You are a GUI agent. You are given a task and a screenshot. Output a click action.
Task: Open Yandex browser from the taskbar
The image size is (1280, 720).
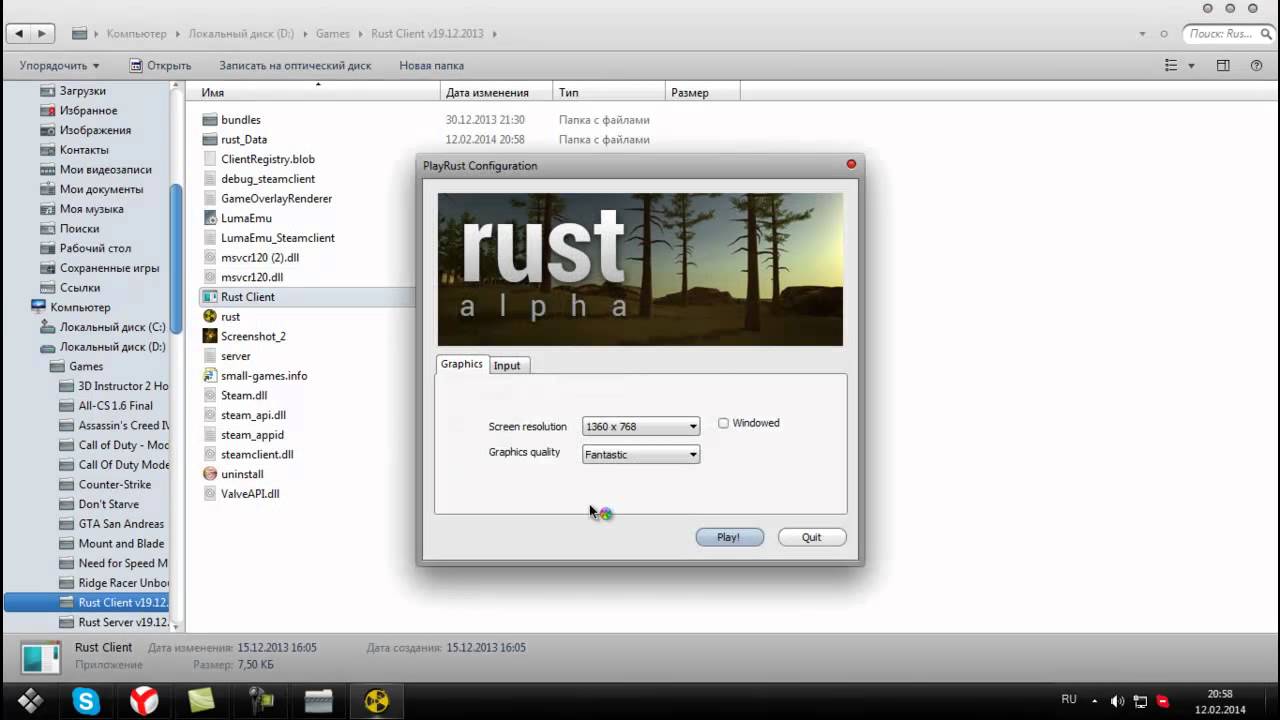click(x=145, y=702)
